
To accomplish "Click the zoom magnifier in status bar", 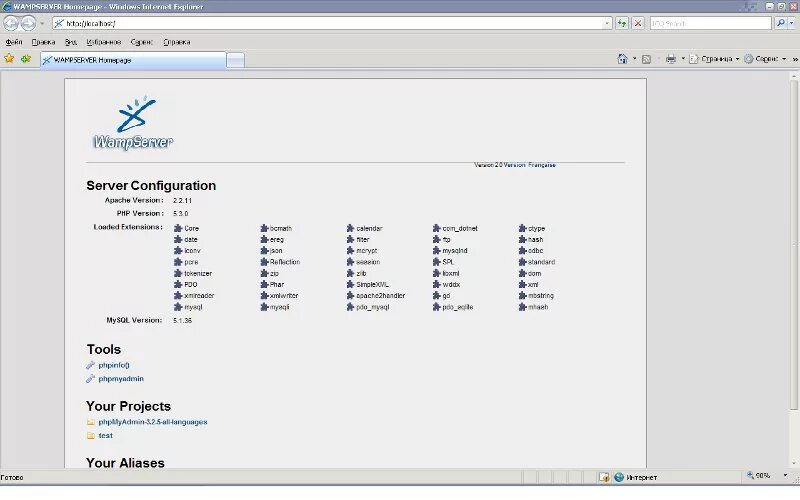I will [x=750, y=475].
